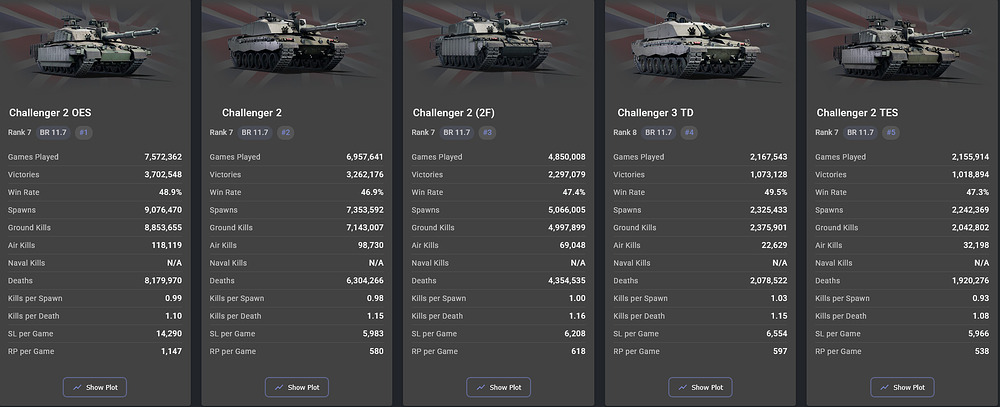Show the plot for Challenger 2 (2F)

coord(498,387)
